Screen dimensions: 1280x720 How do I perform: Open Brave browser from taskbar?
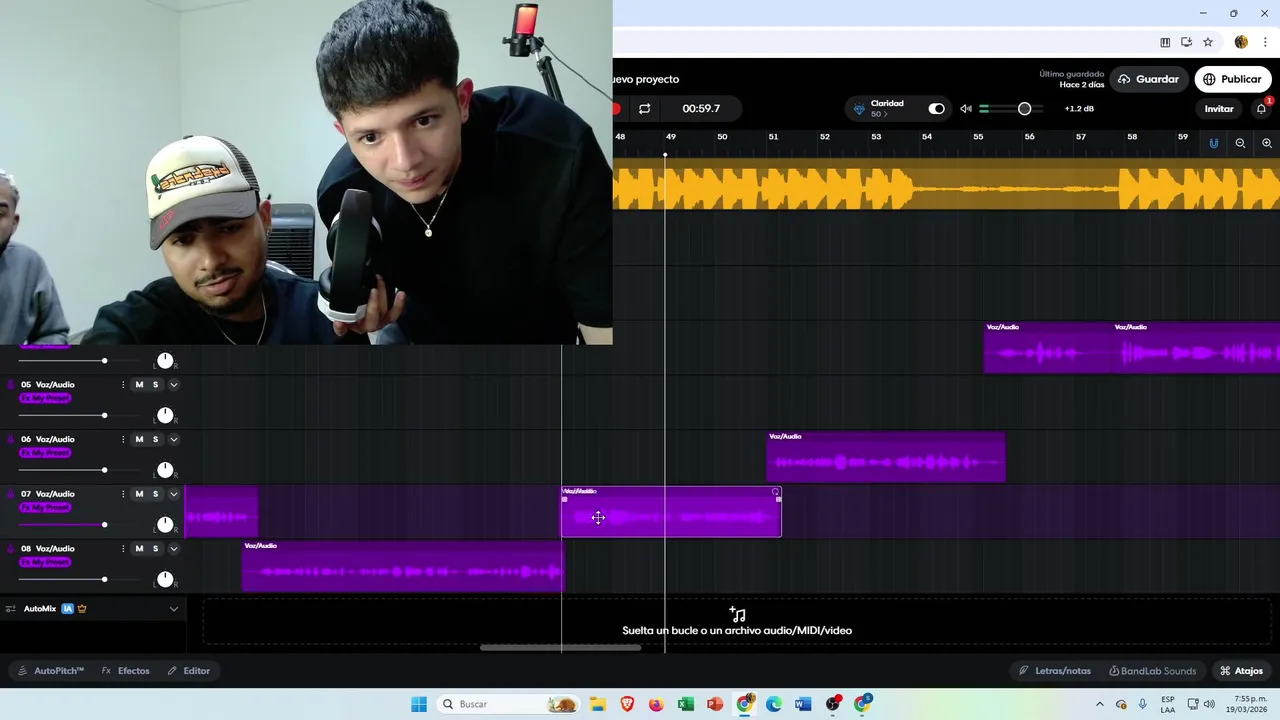627,704
